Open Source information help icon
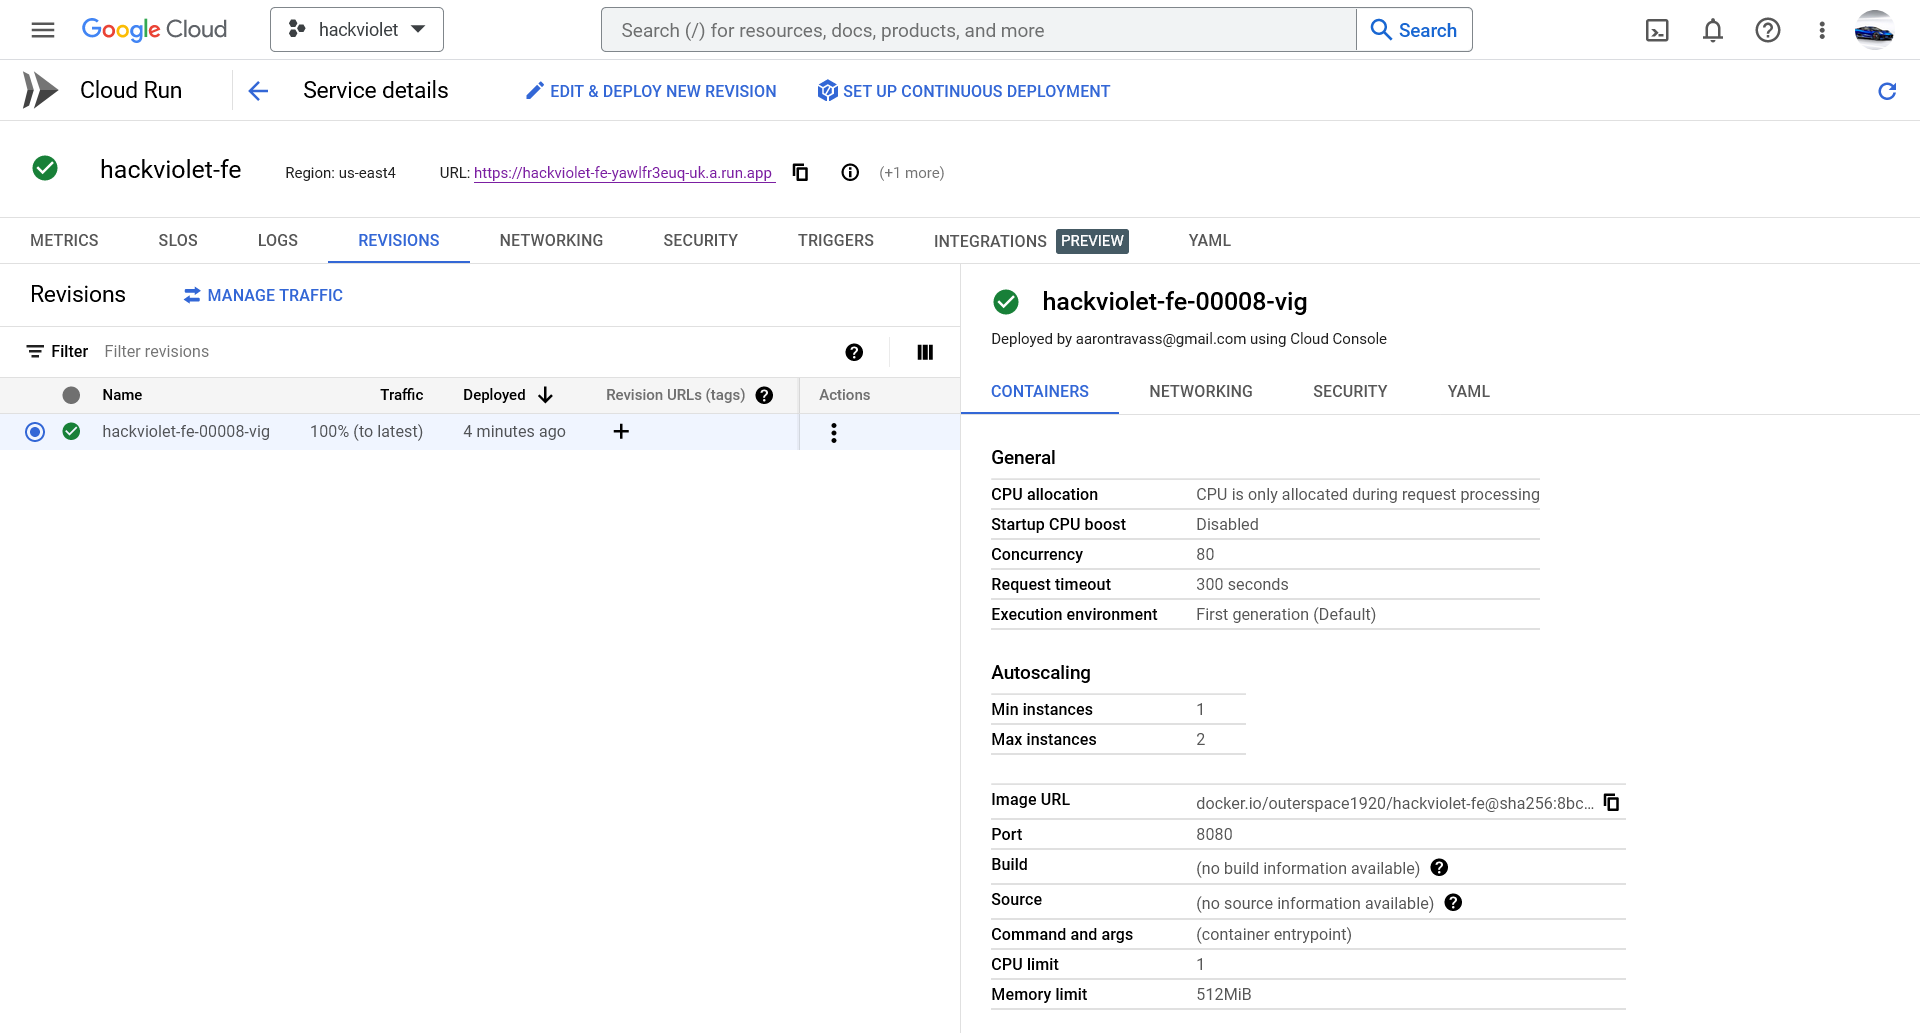 [x=1453, y=902]
